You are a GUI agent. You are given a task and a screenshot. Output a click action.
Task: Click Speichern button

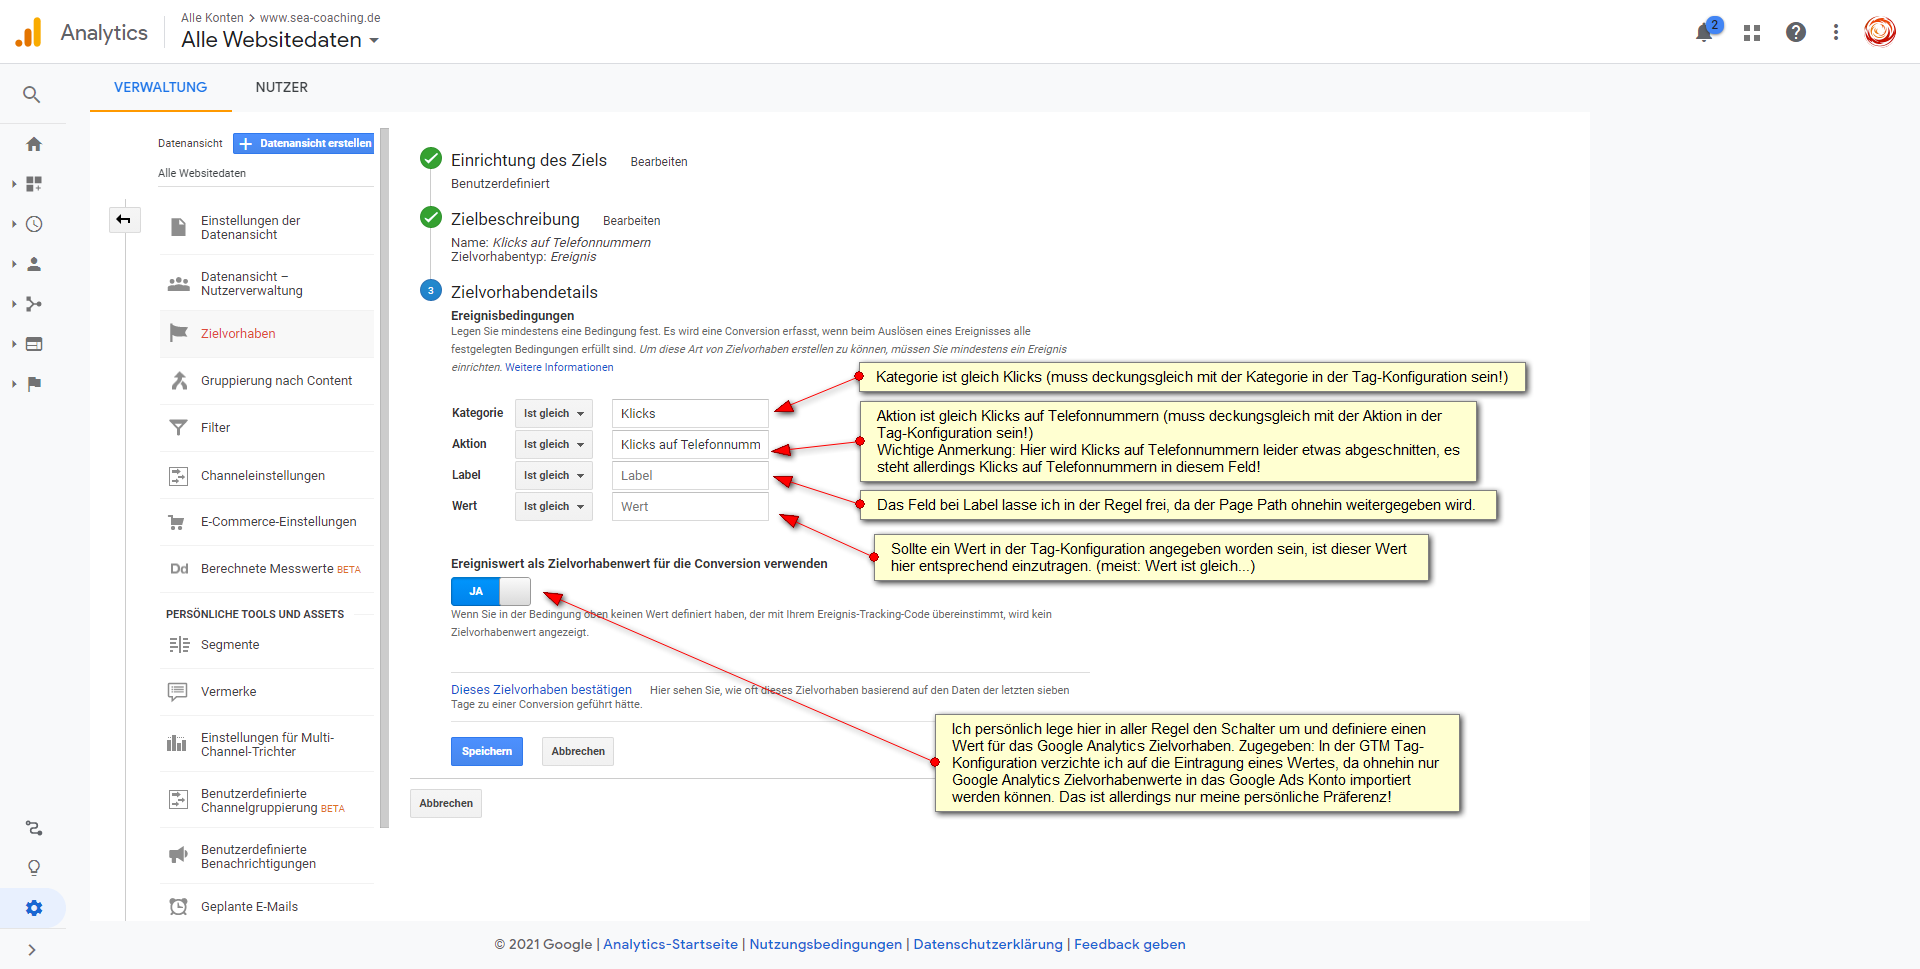click(x=487, y=751)
